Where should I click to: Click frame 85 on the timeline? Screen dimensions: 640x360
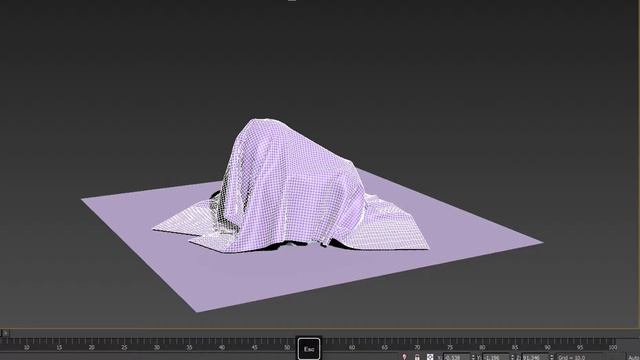tap(515, 347)
